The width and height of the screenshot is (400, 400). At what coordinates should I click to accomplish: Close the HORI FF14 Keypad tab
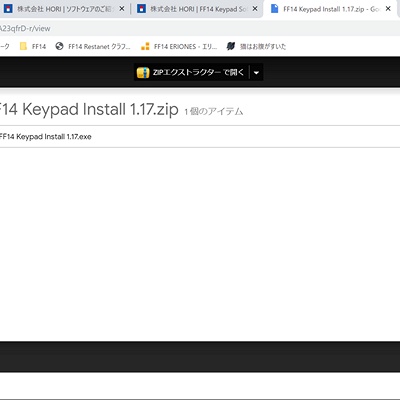[x=255, y=9]
